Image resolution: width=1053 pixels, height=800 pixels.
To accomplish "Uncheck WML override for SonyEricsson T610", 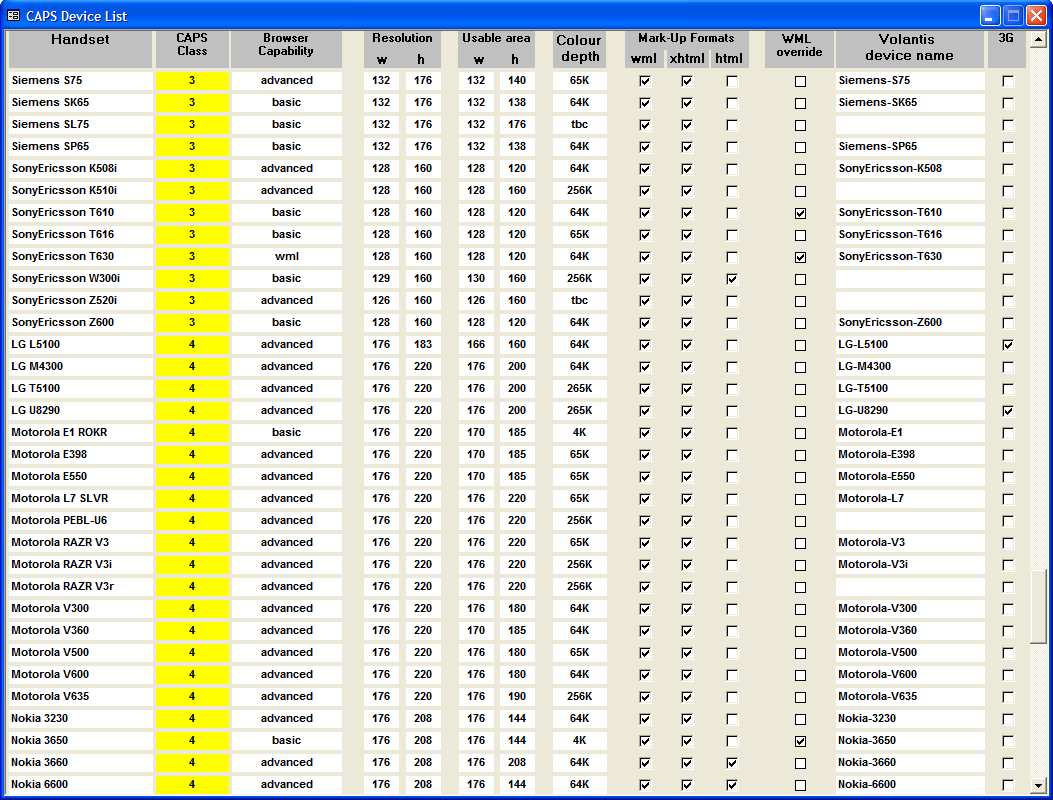I will [800, 213].
